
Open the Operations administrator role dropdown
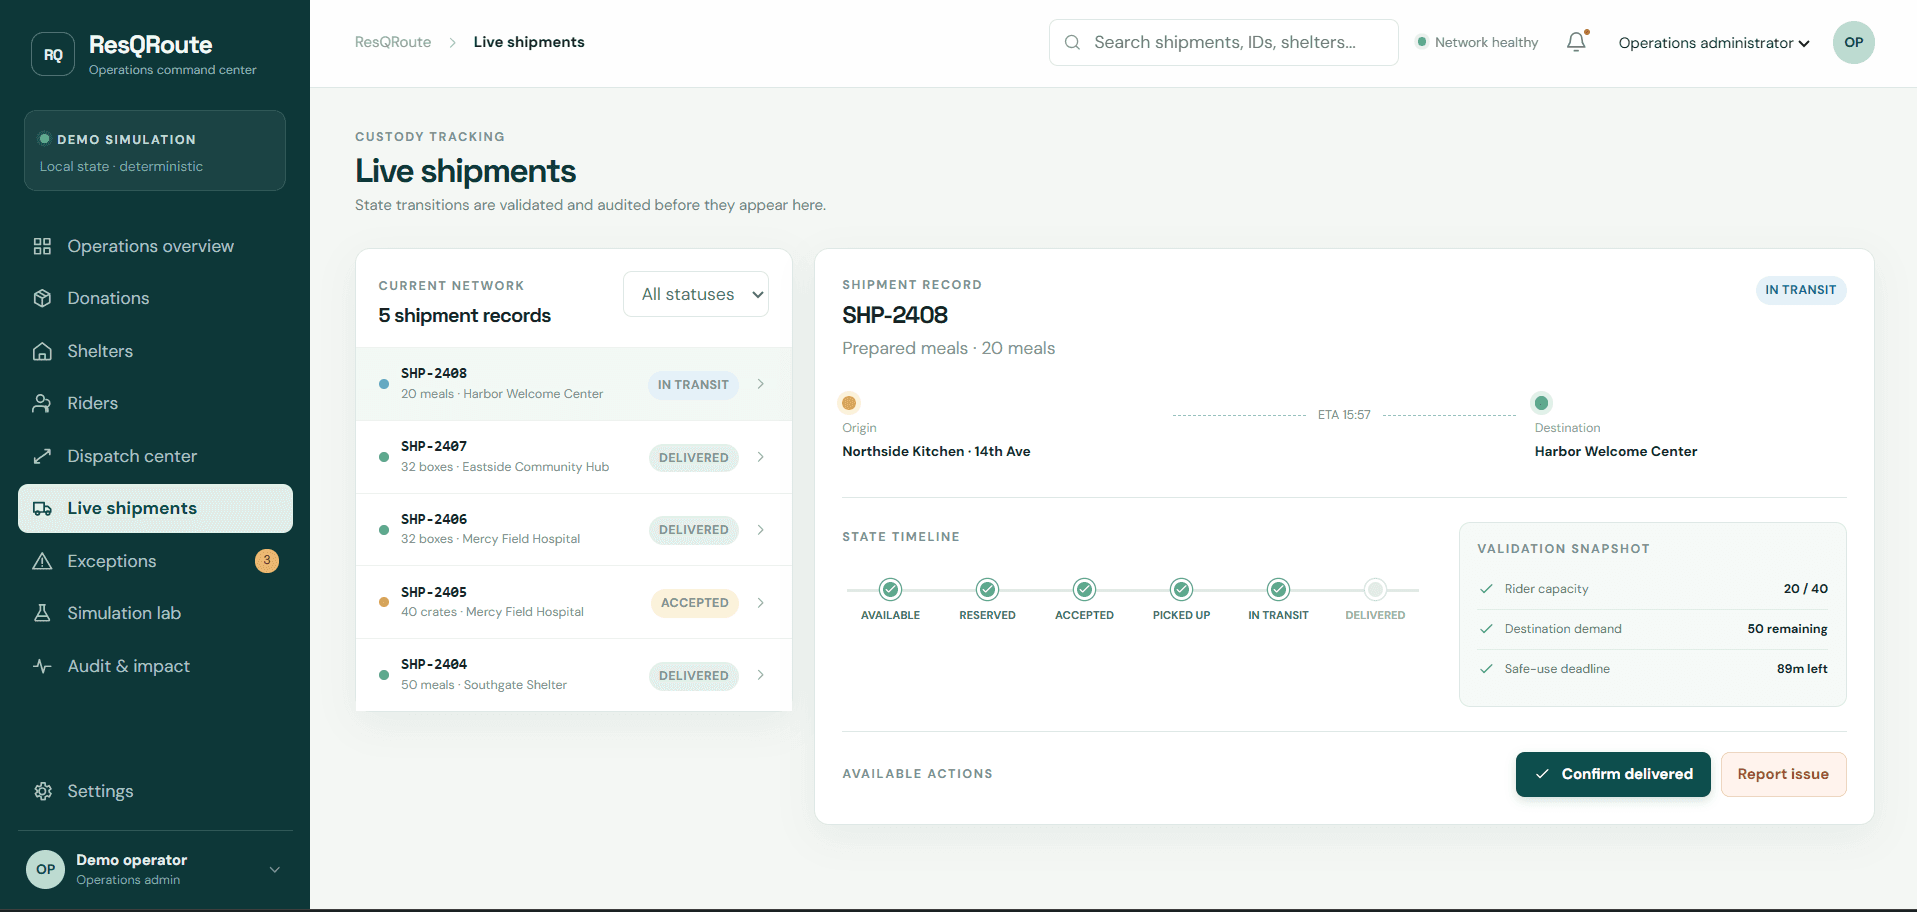(1714, 42)
